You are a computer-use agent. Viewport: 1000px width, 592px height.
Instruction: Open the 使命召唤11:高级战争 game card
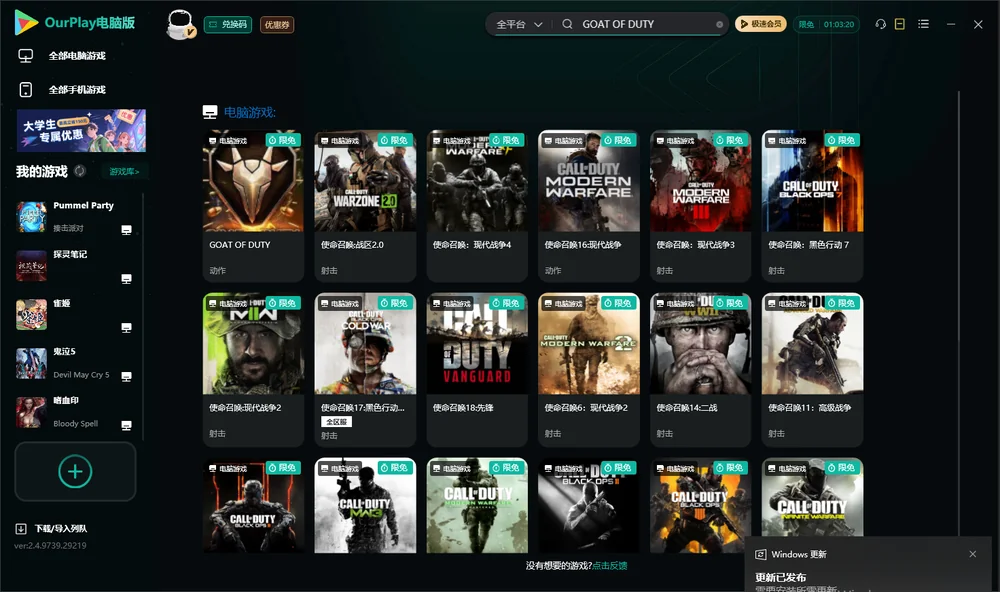coord(812,370)
